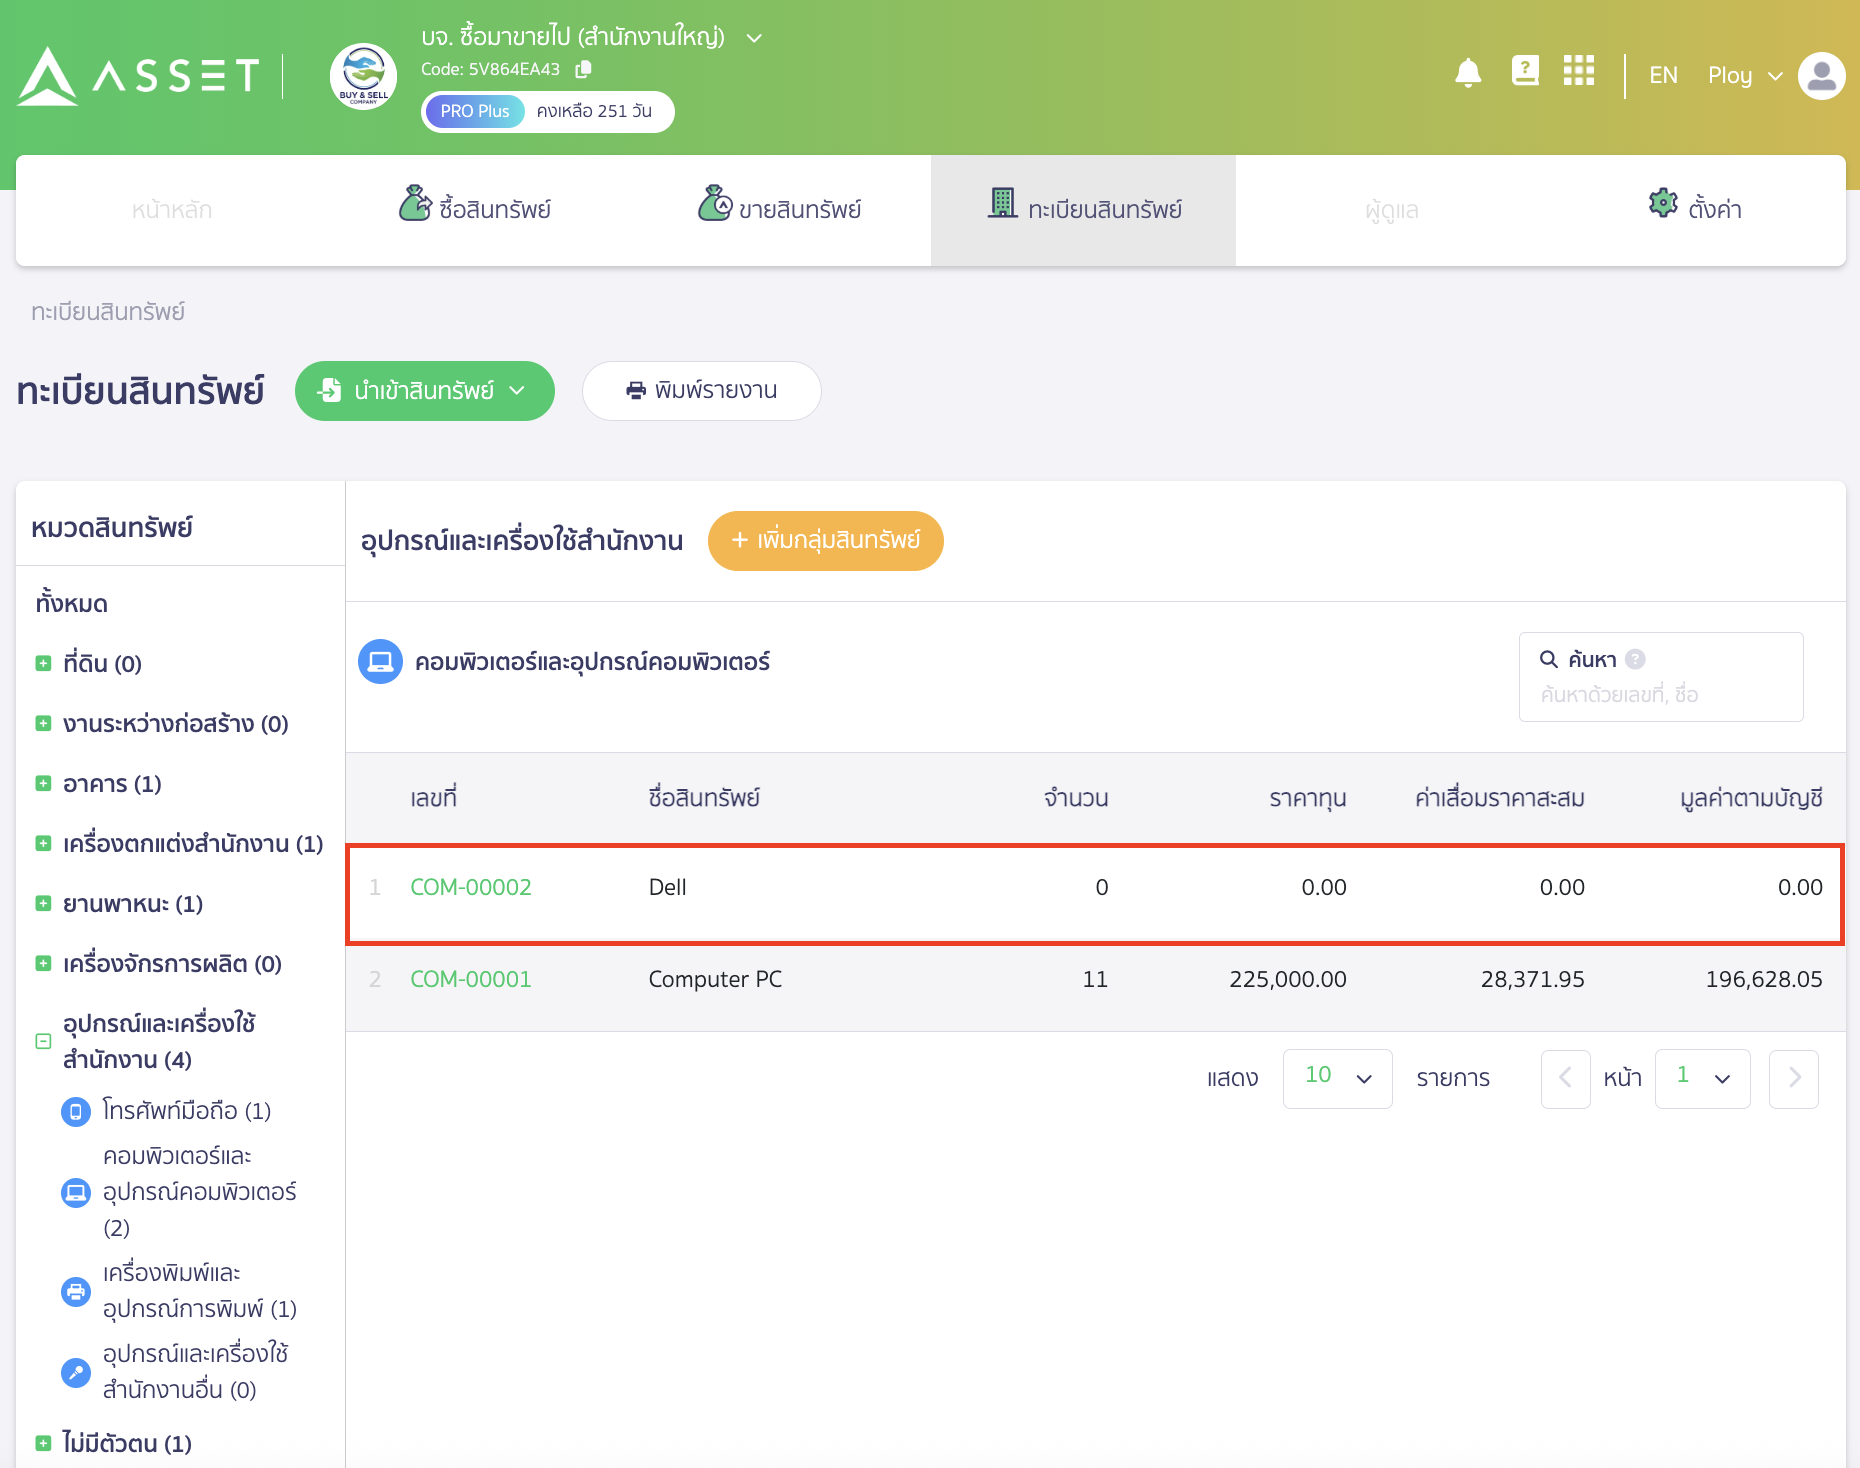
Task: Go to the ซื้อสินทรัพย์ tab
Action: [x=475, y=209]
